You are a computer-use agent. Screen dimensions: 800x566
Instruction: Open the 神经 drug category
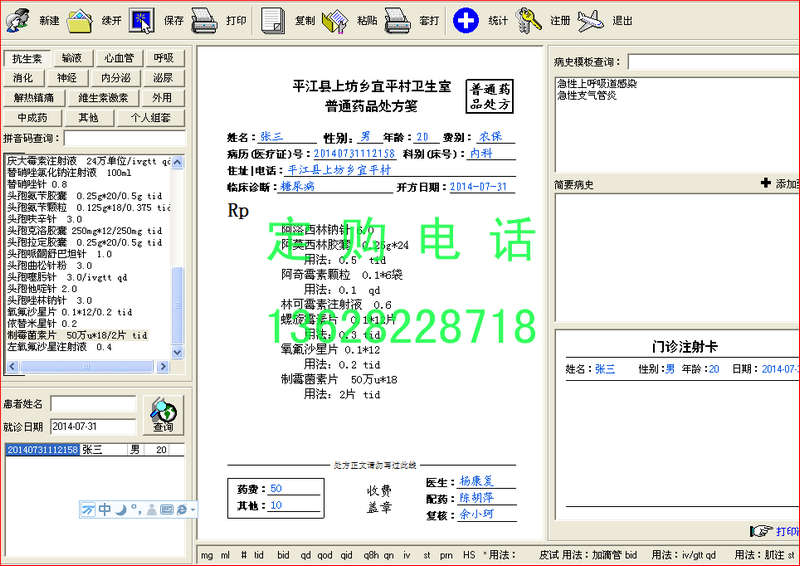[x=66, y=78]
